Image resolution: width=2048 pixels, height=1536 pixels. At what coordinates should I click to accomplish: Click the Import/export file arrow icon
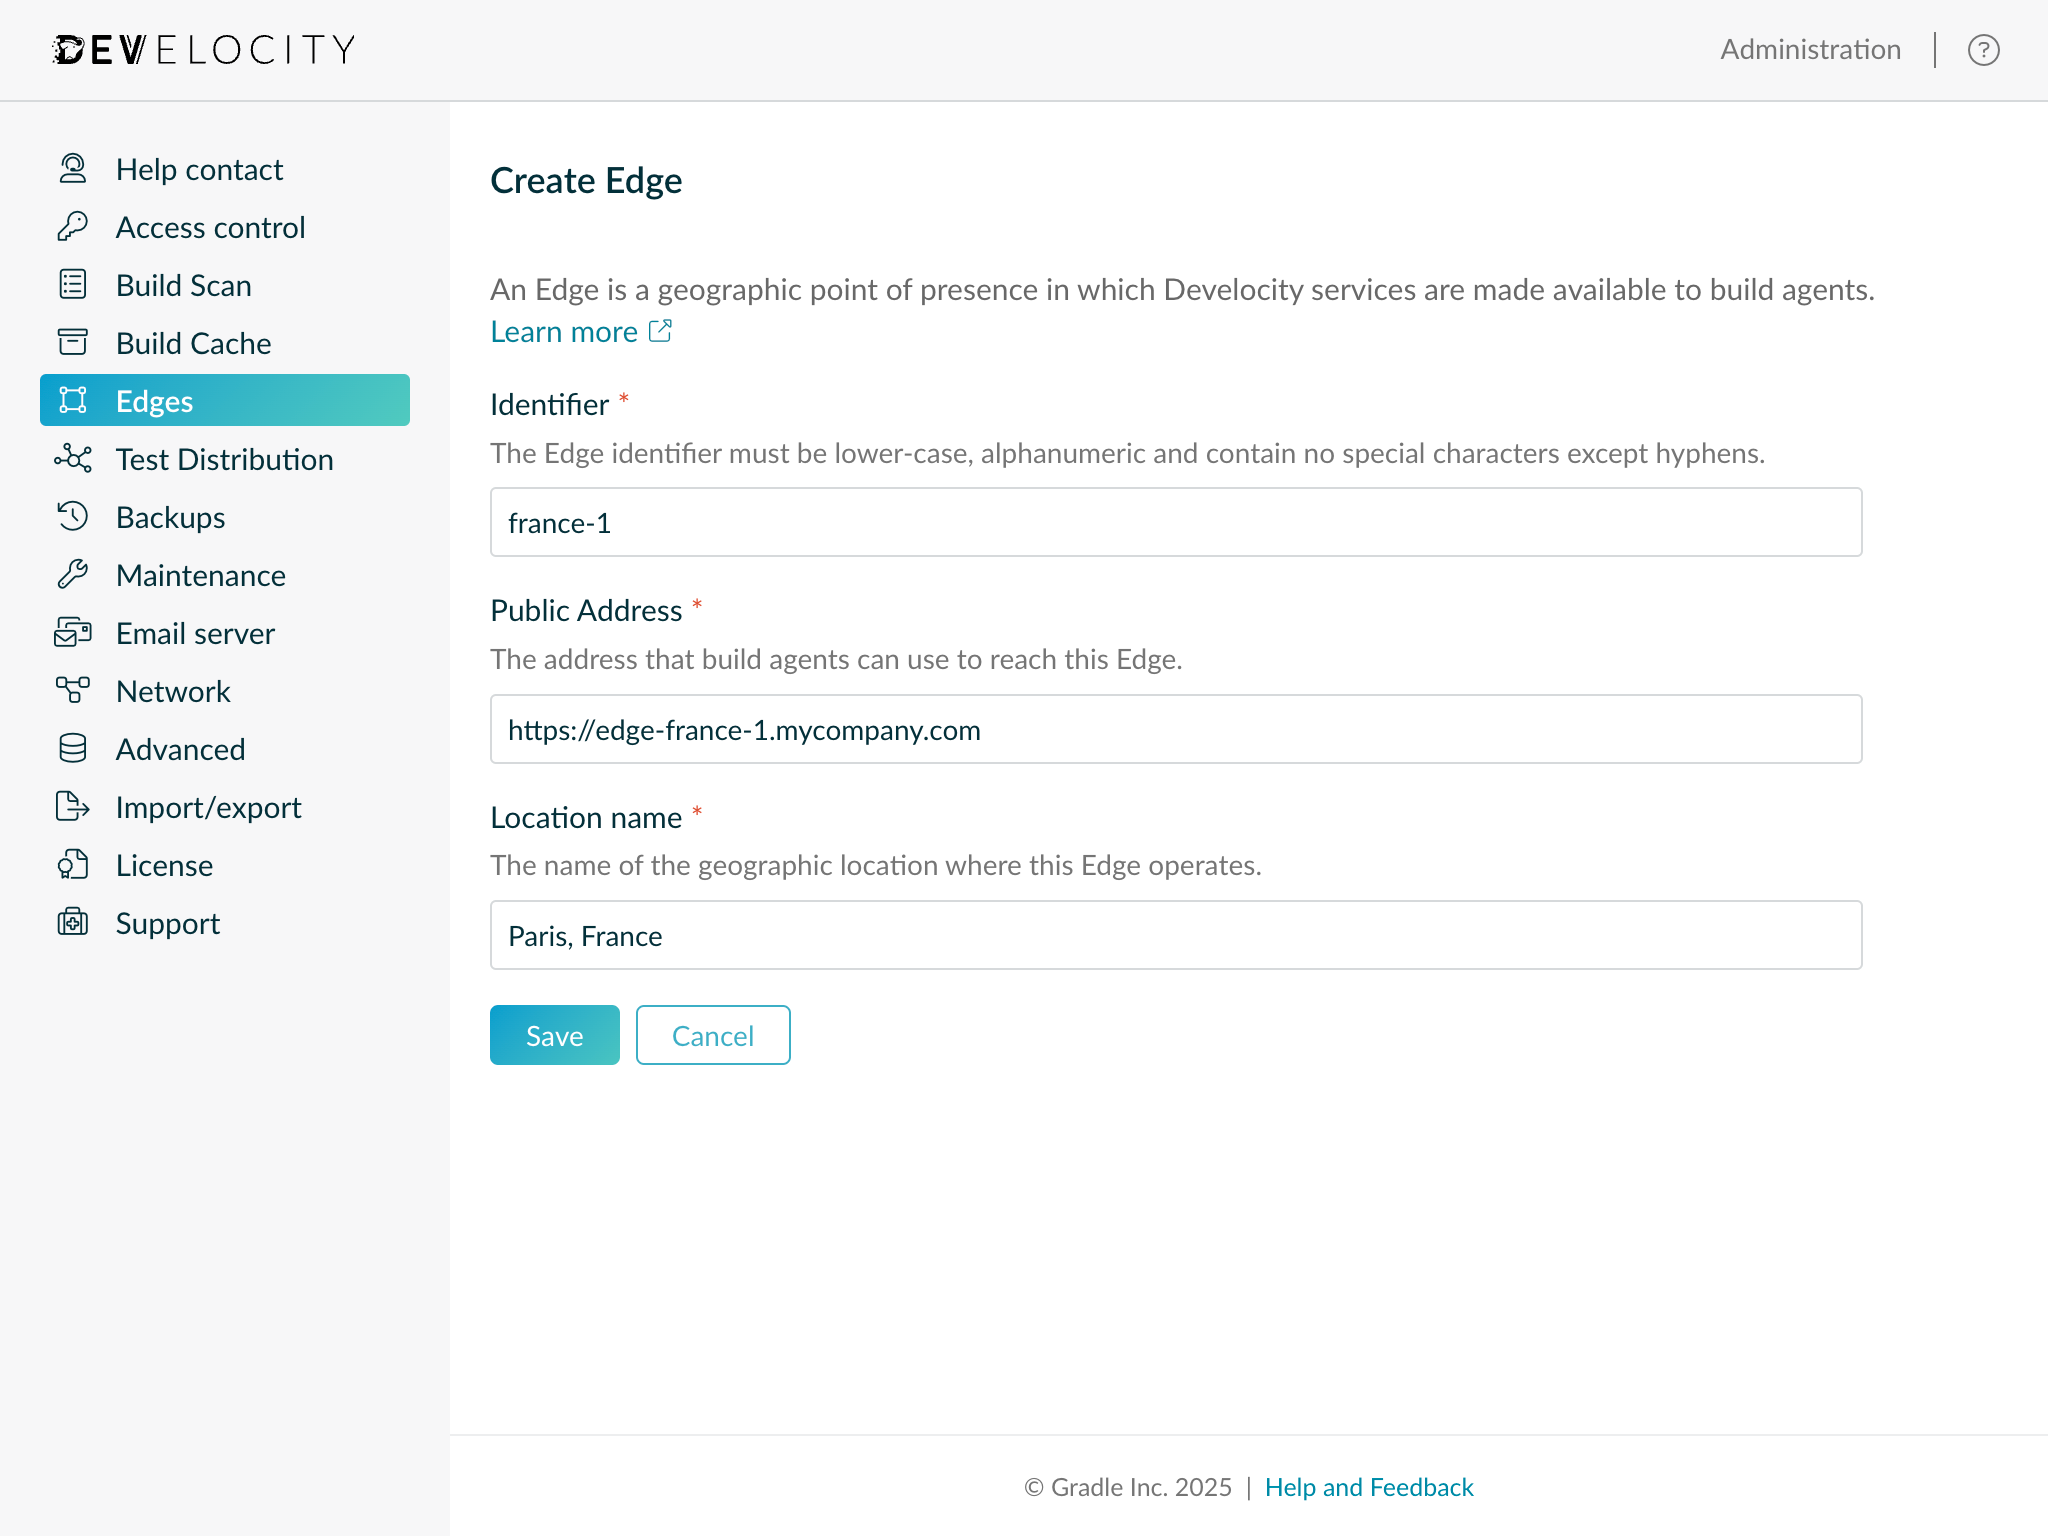[x=73, y=807]
